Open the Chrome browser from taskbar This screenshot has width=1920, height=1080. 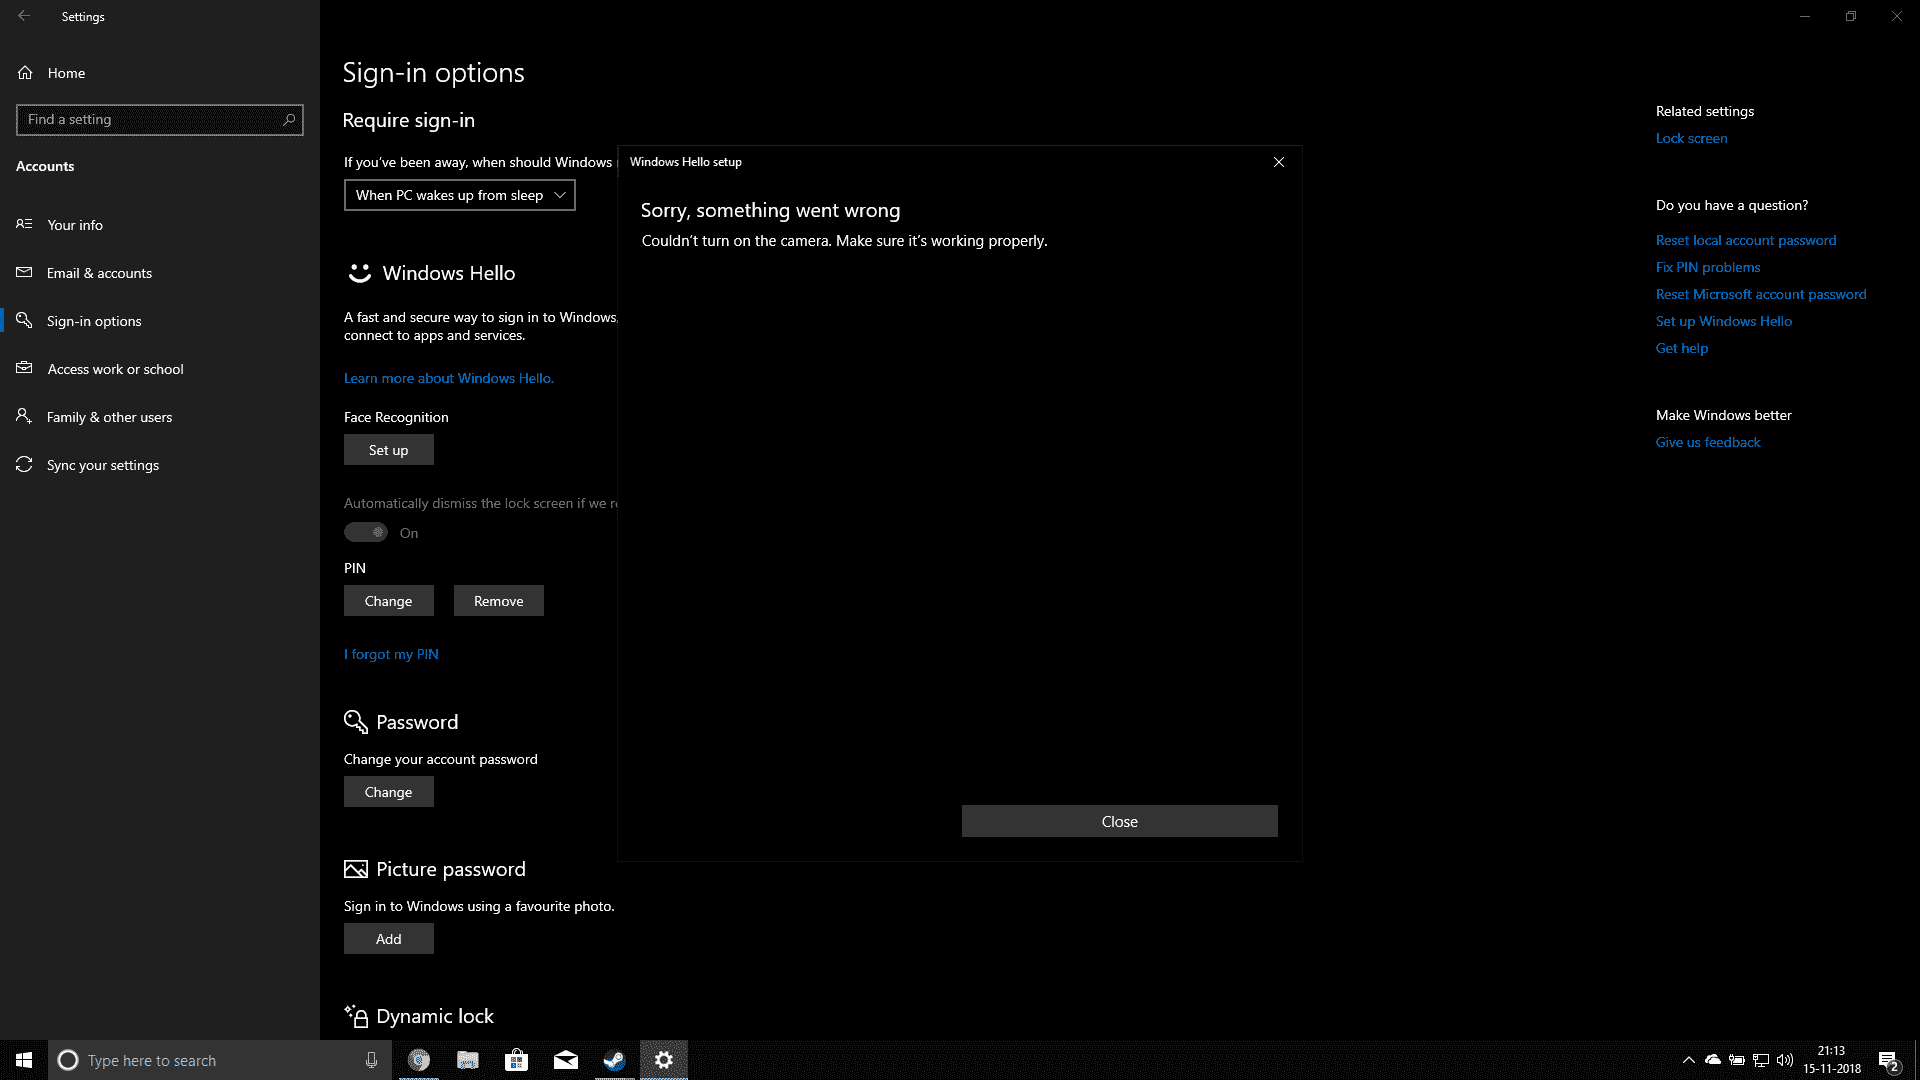(419, 1060)
